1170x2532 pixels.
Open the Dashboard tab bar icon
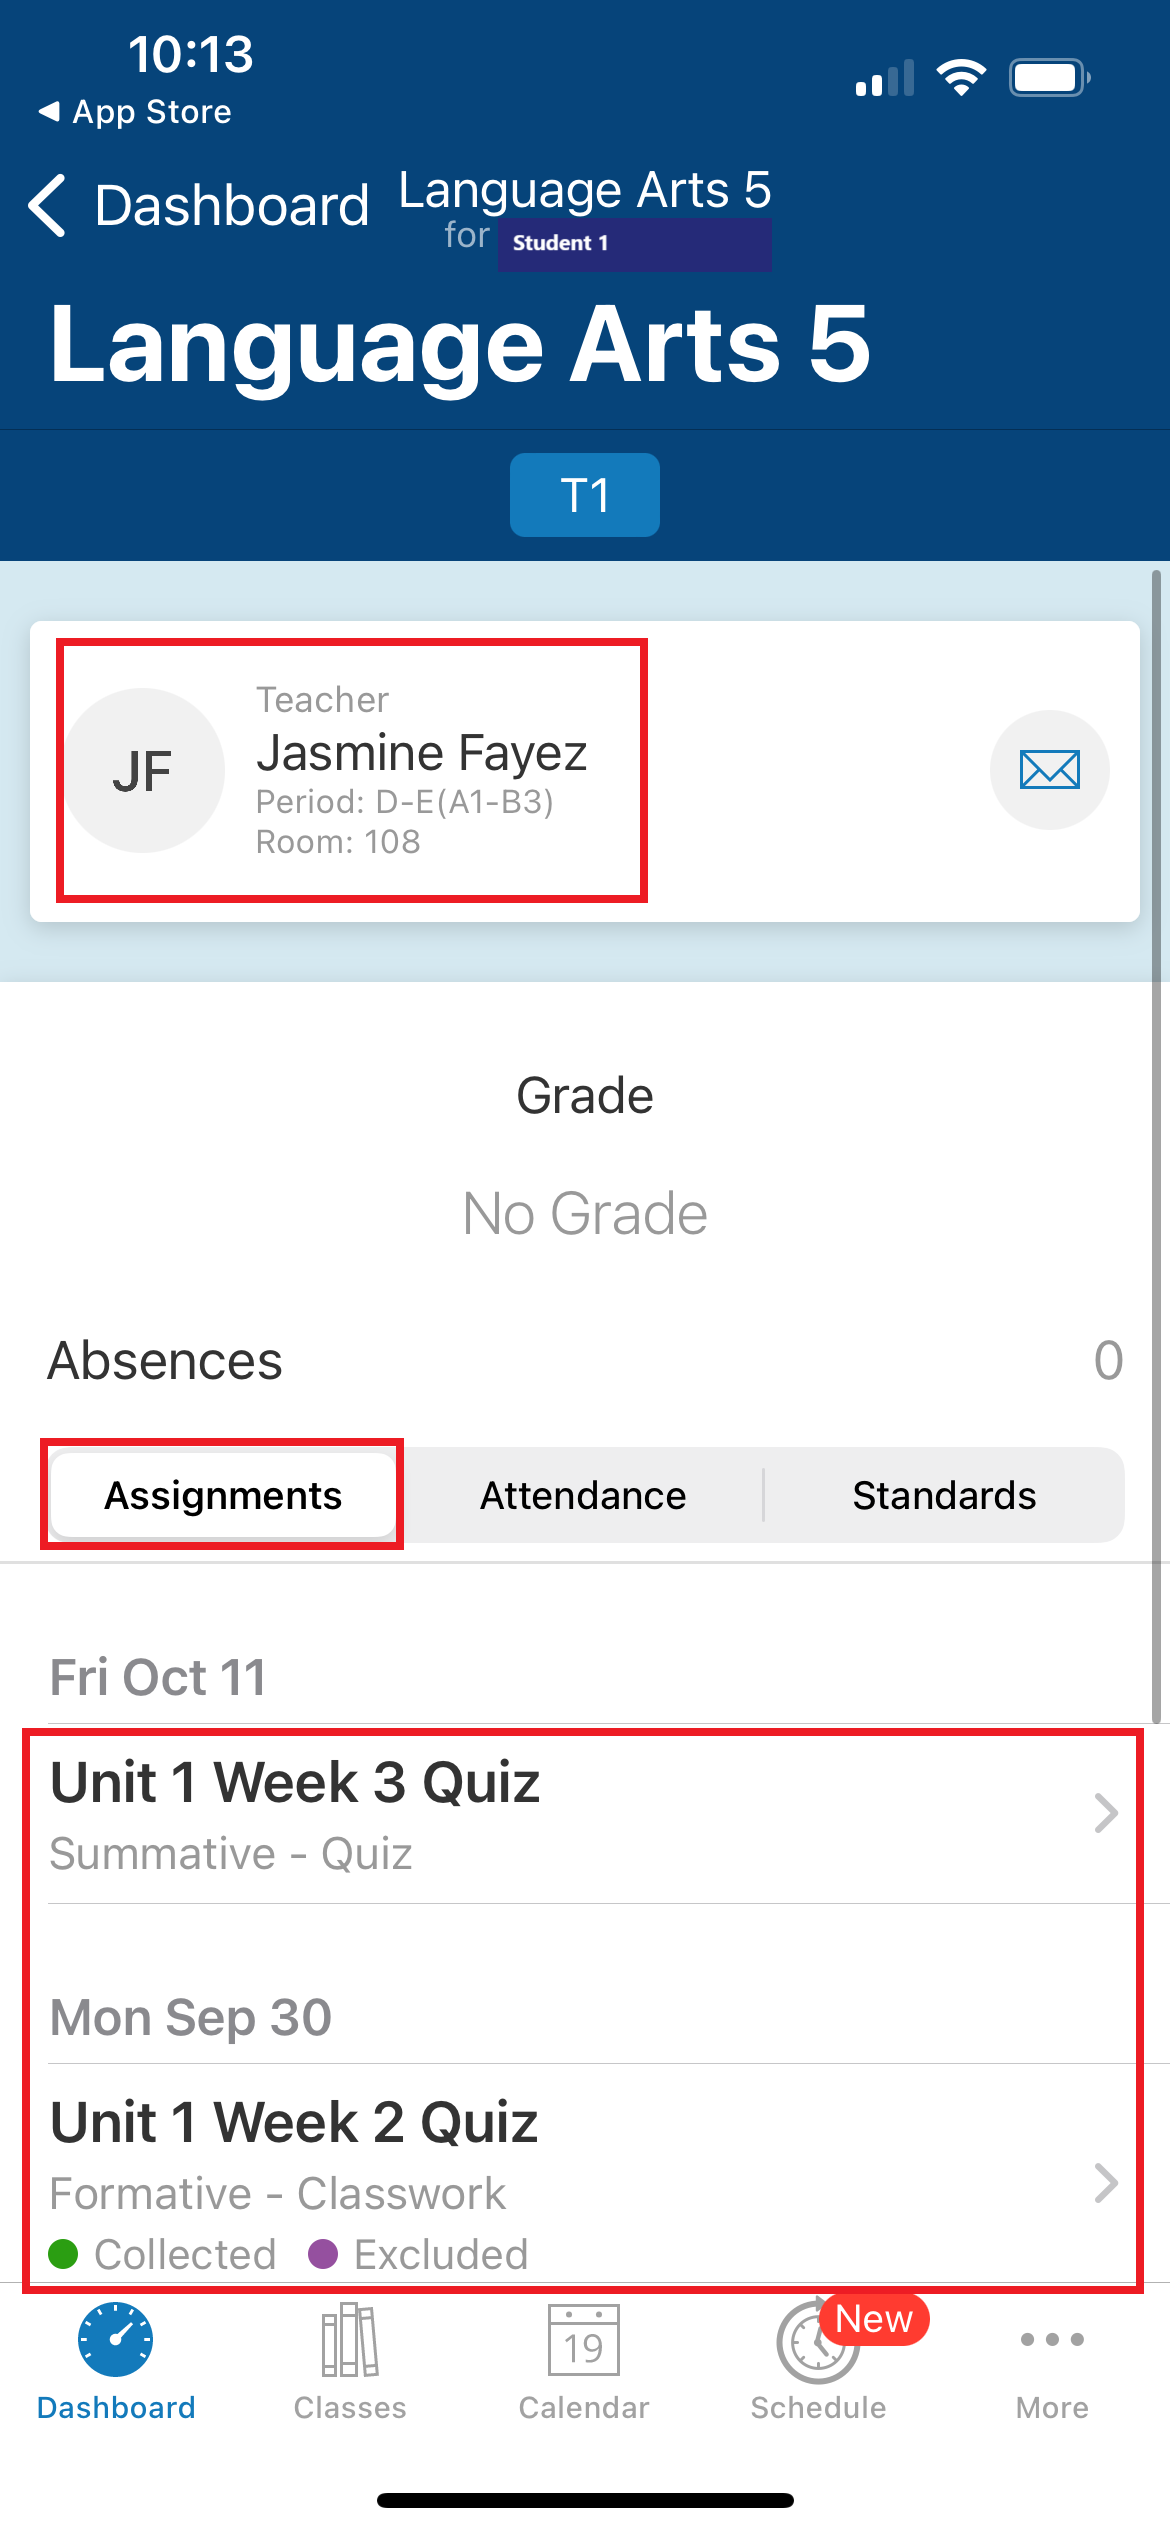116,2340
